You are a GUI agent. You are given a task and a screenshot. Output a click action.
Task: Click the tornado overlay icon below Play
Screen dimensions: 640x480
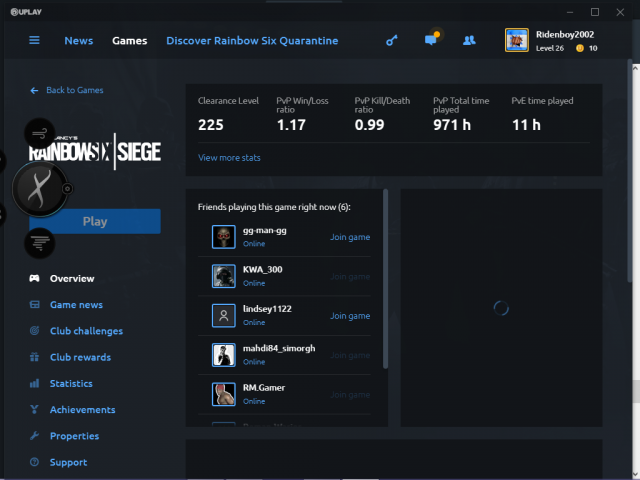(40, 243)
